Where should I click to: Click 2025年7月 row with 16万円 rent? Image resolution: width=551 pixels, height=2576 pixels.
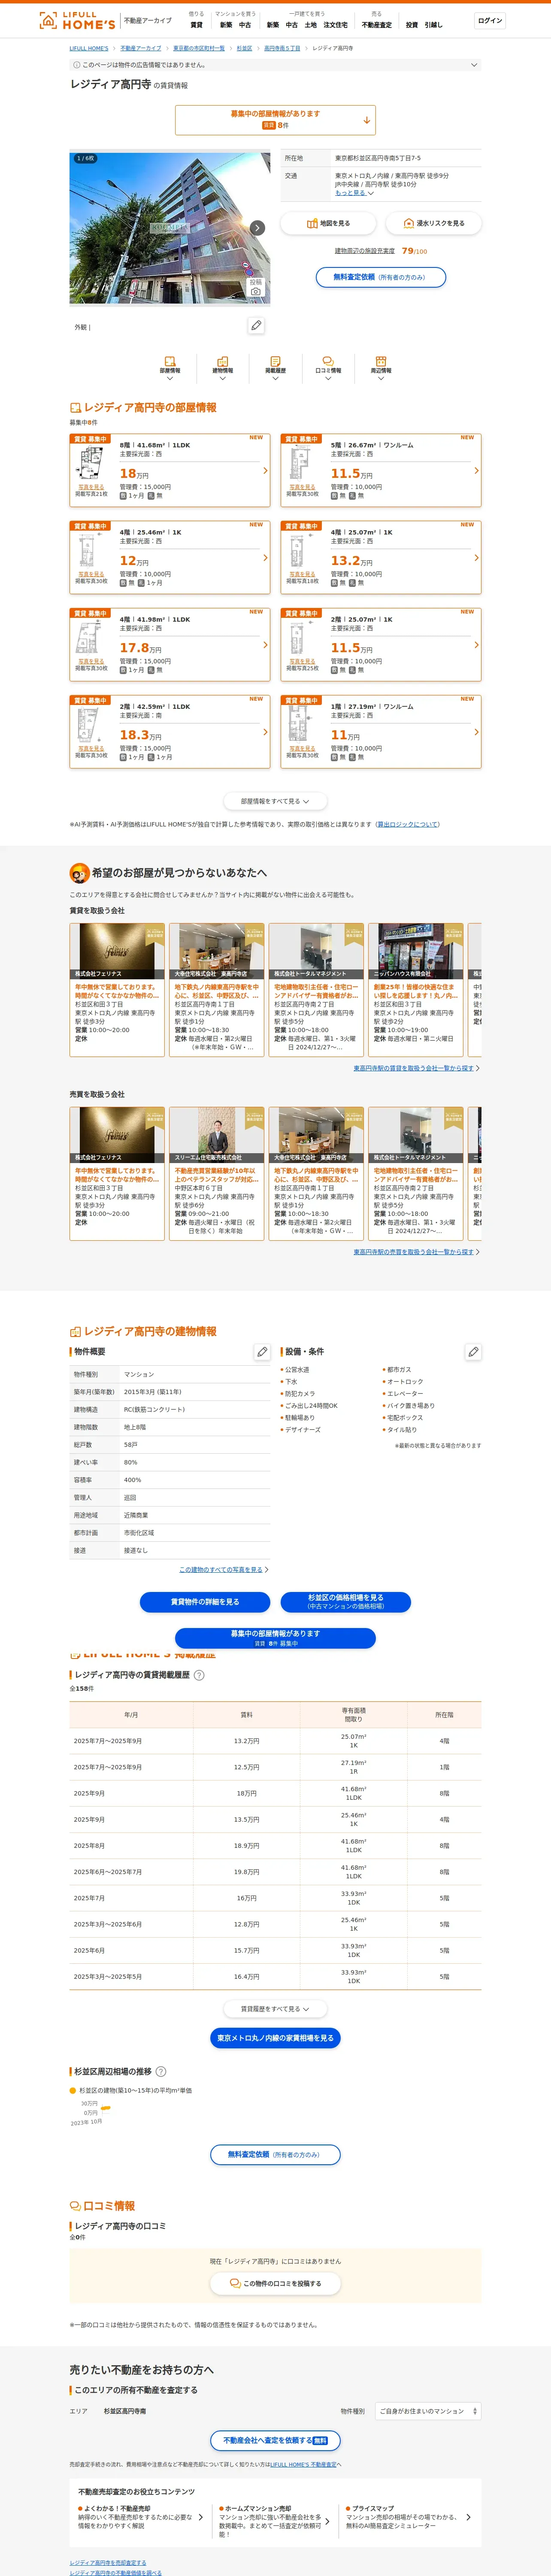[275, 1898]
